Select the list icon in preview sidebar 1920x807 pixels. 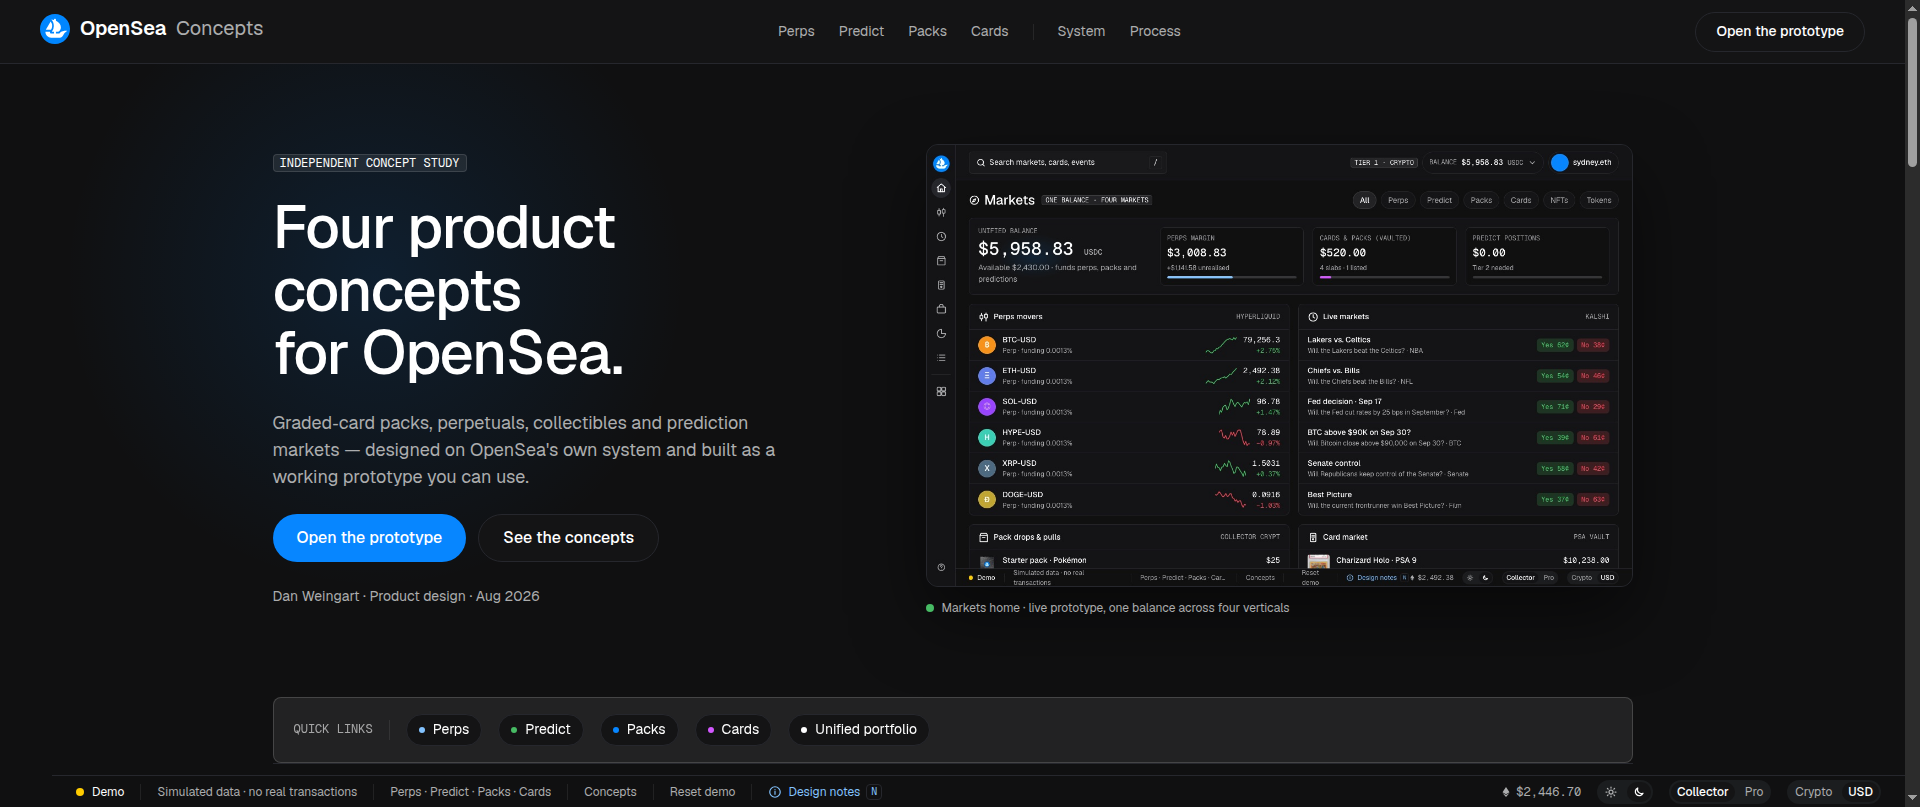[941, 358]
